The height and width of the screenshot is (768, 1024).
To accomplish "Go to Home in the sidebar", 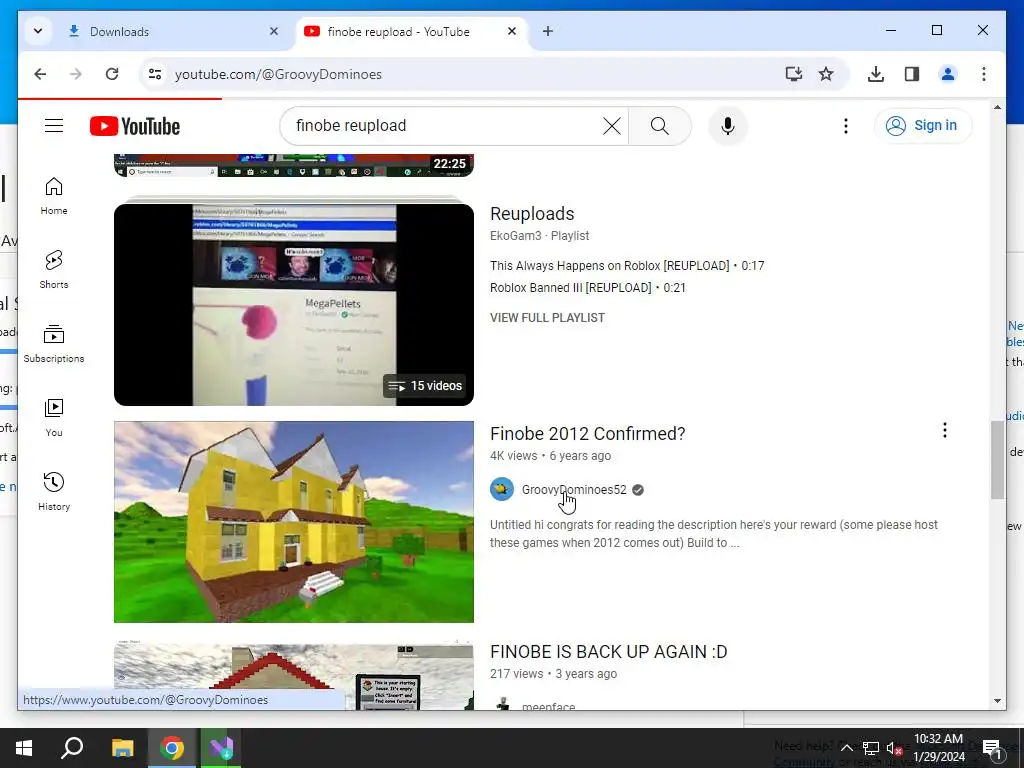I will [54, 196].
